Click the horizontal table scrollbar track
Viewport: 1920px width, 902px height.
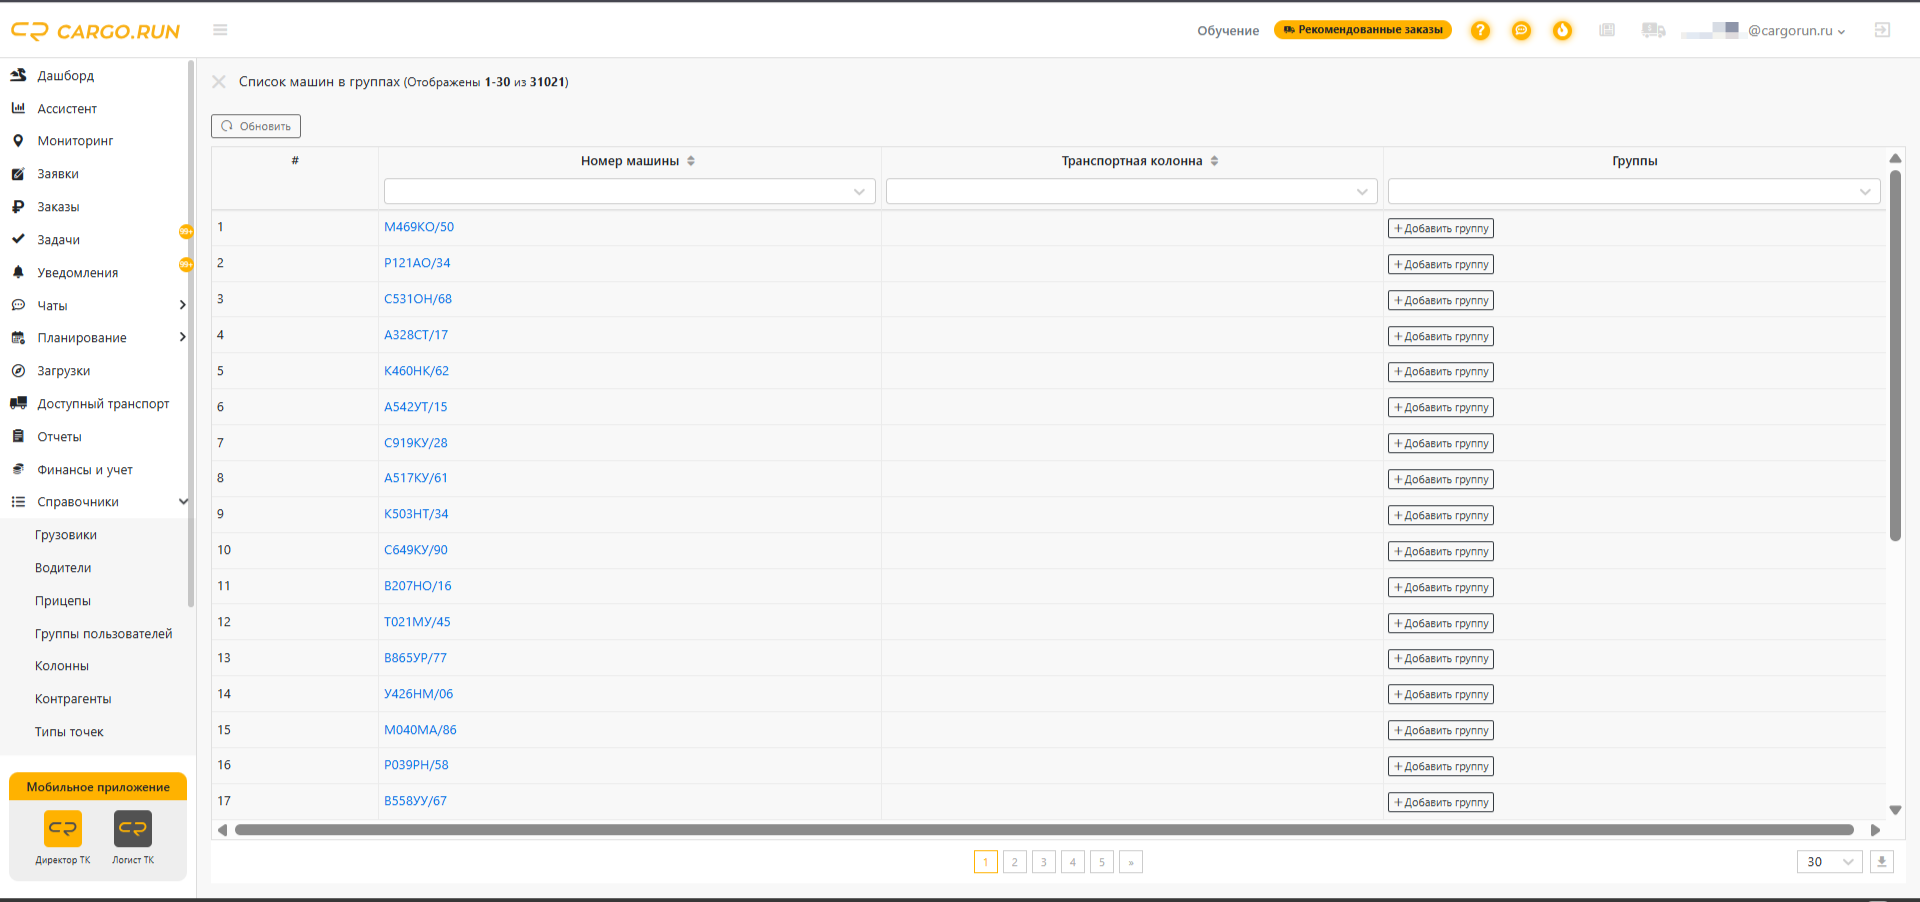coord(1044,830)
